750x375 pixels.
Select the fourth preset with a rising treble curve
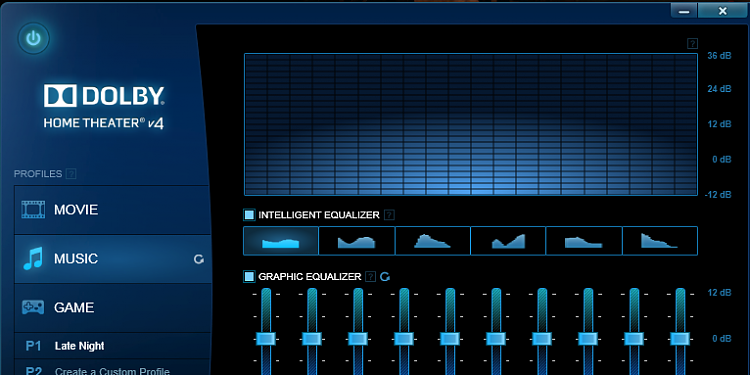tap(508, 241)
